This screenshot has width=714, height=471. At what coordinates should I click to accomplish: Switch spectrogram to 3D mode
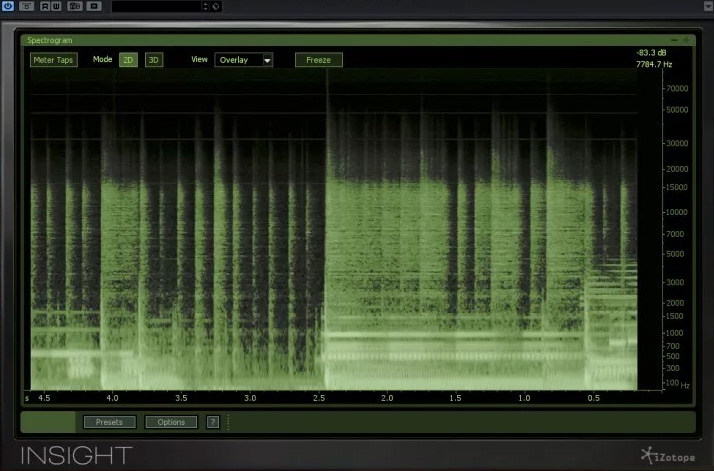tap(154, 60)
